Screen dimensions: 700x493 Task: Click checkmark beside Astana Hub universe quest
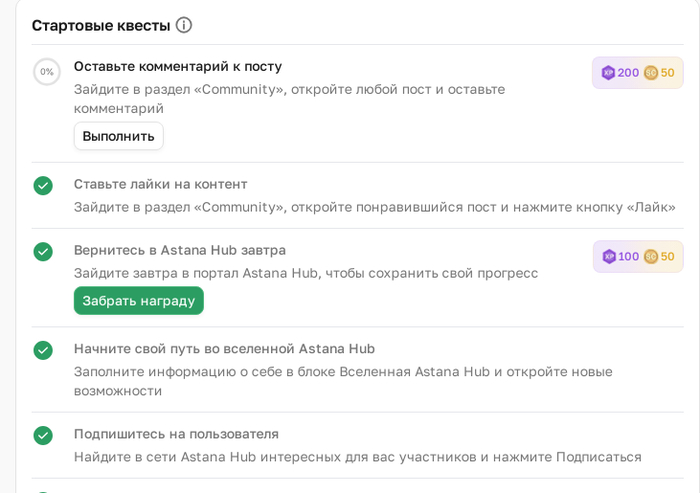pyautogui.click(x=43, y=350)
